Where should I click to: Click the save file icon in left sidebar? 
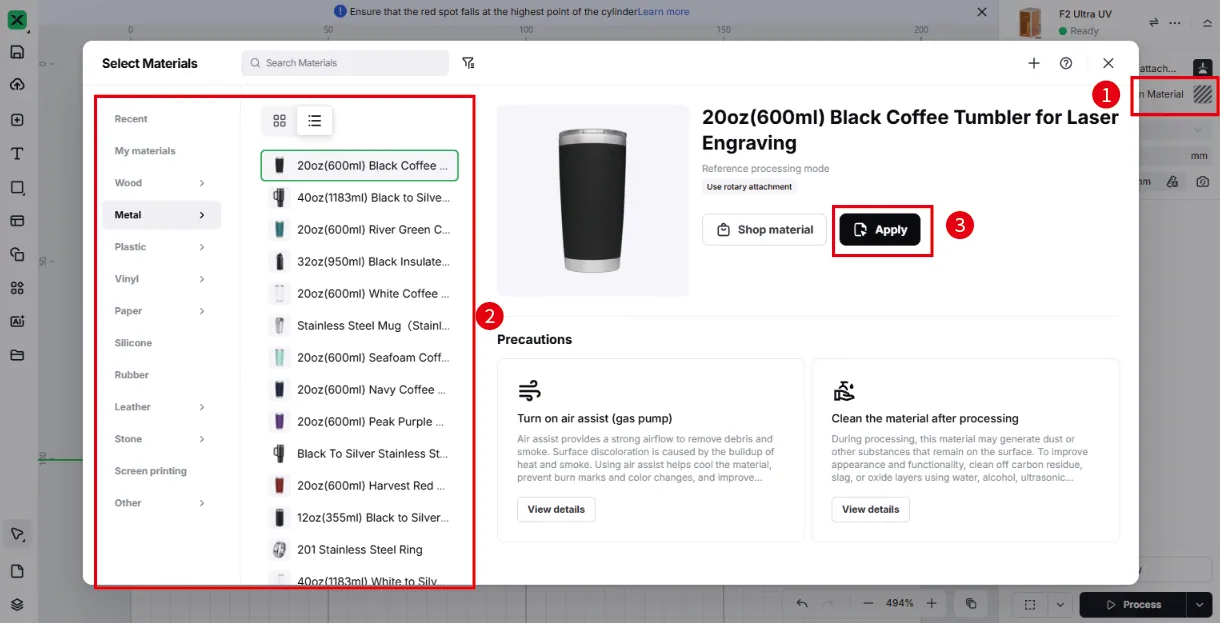tap(17, 52)
